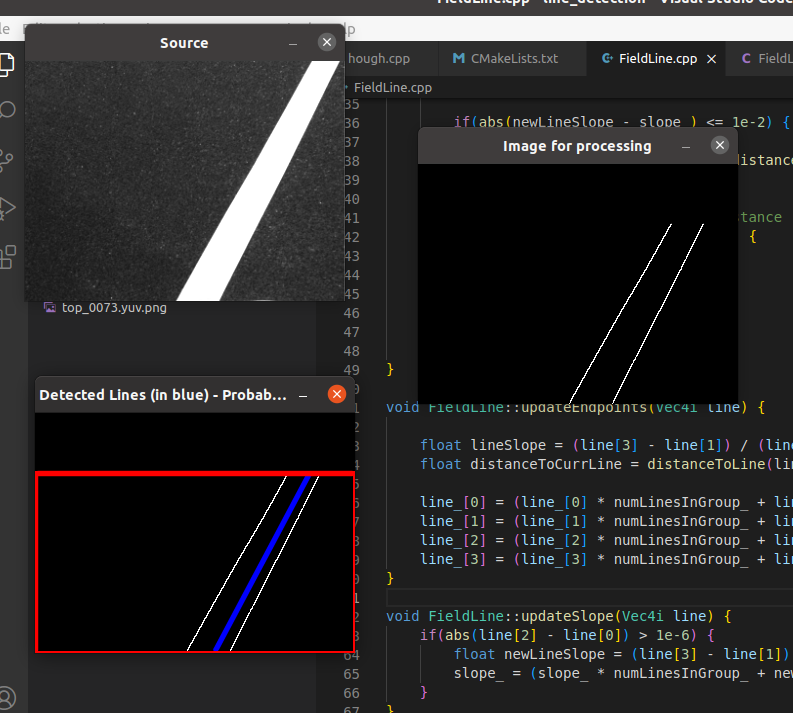Minimize the Image for processing window
The image size is (793, 713).
pos(686,146)
